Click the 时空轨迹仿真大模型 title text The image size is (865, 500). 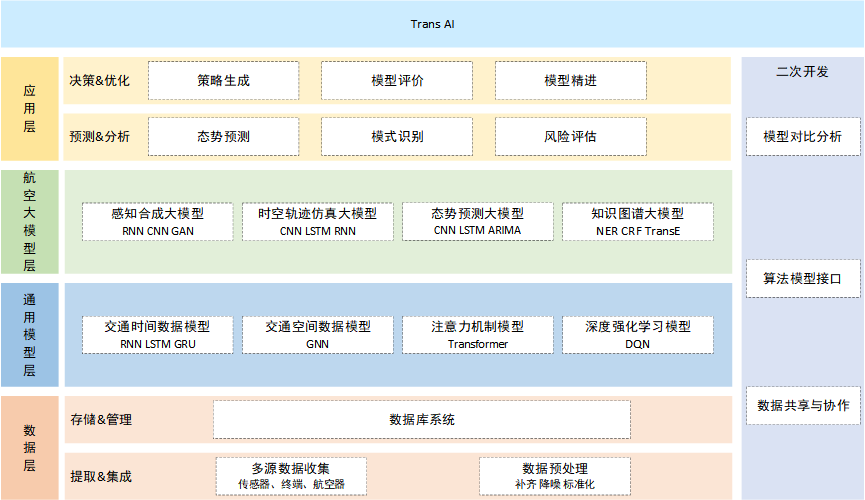pos(317,214)
